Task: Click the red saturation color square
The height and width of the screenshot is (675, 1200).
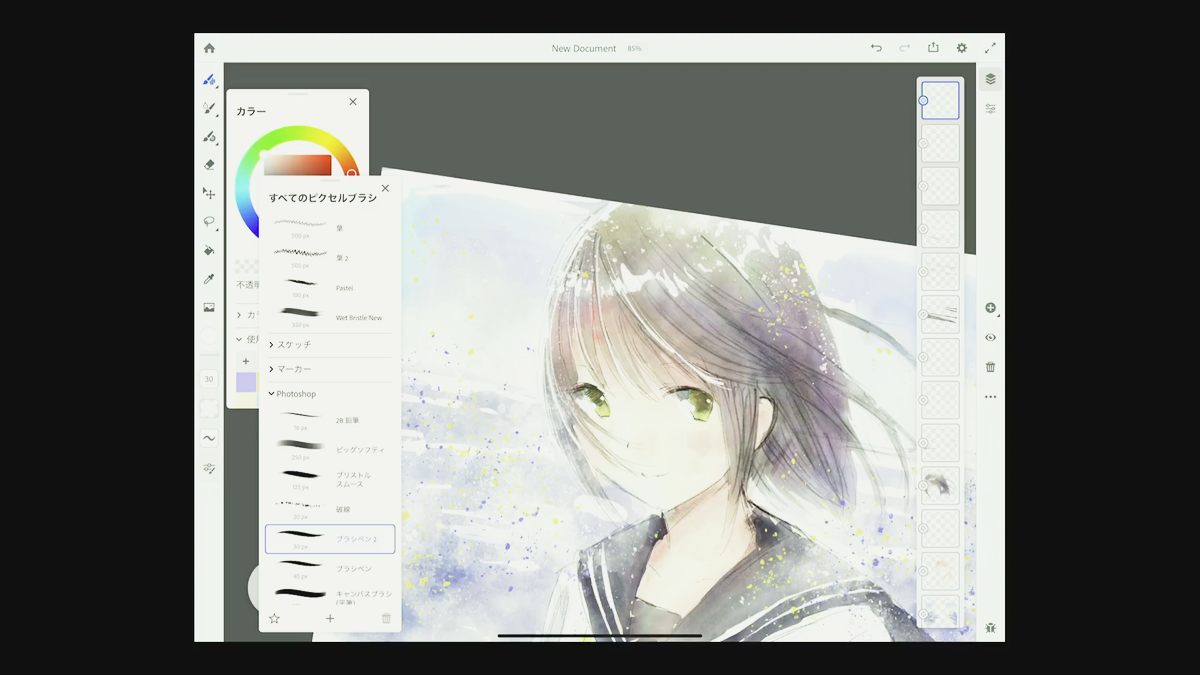Action: tap(297, 166)
